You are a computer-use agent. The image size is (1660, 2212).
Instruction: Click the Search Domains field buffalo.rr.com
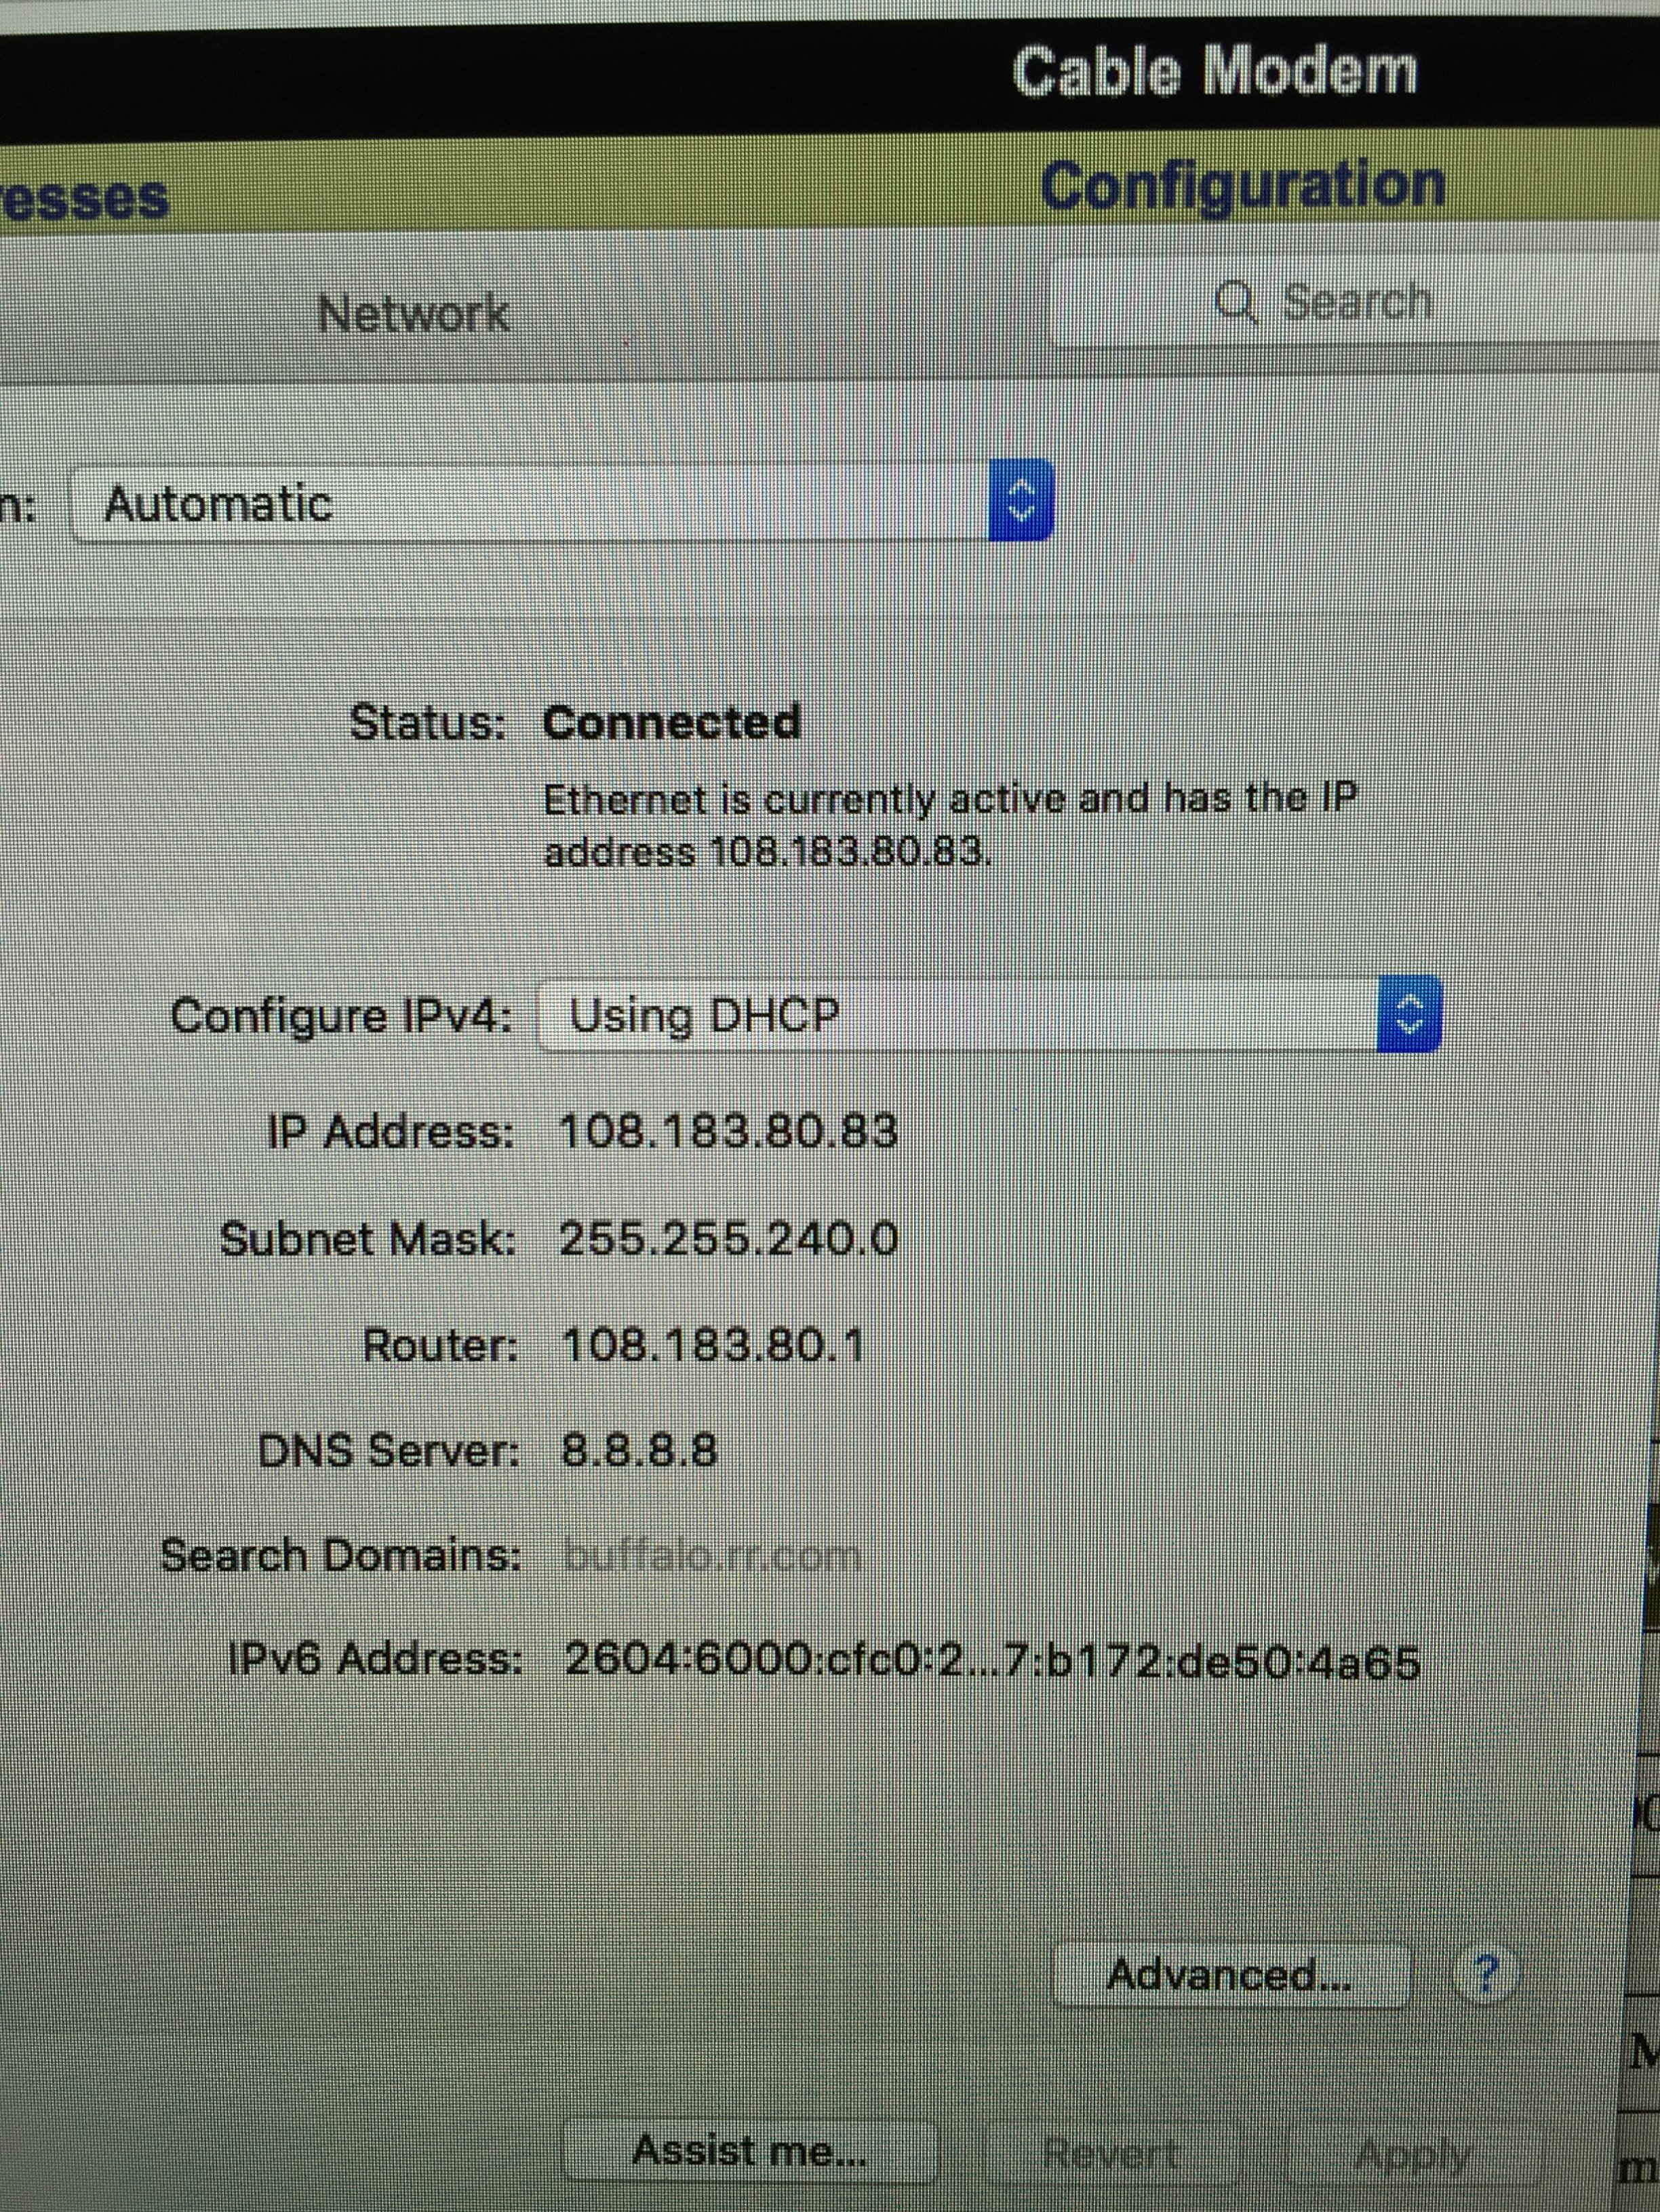coord(711,1556)
